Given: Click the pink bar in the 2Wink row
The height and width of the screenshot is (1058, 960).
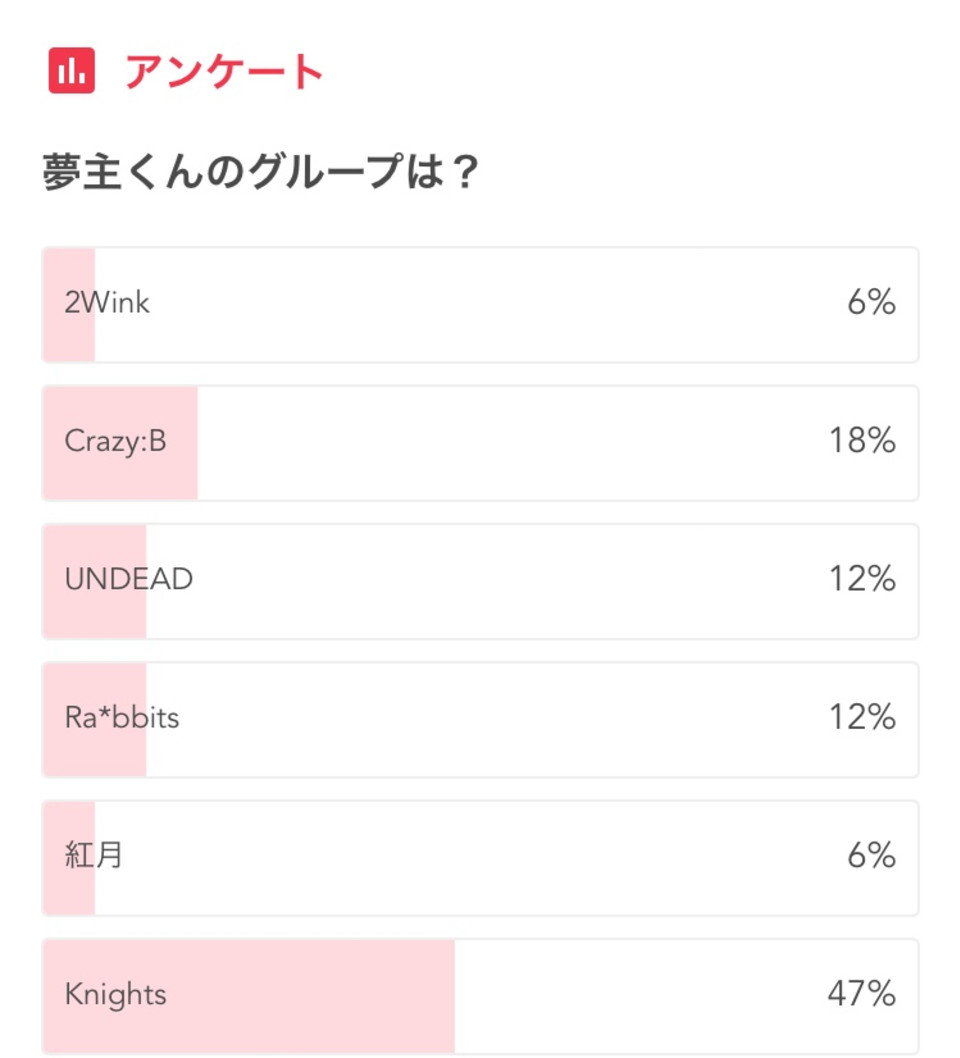Looking at the screenshot, I should point(69,305).
